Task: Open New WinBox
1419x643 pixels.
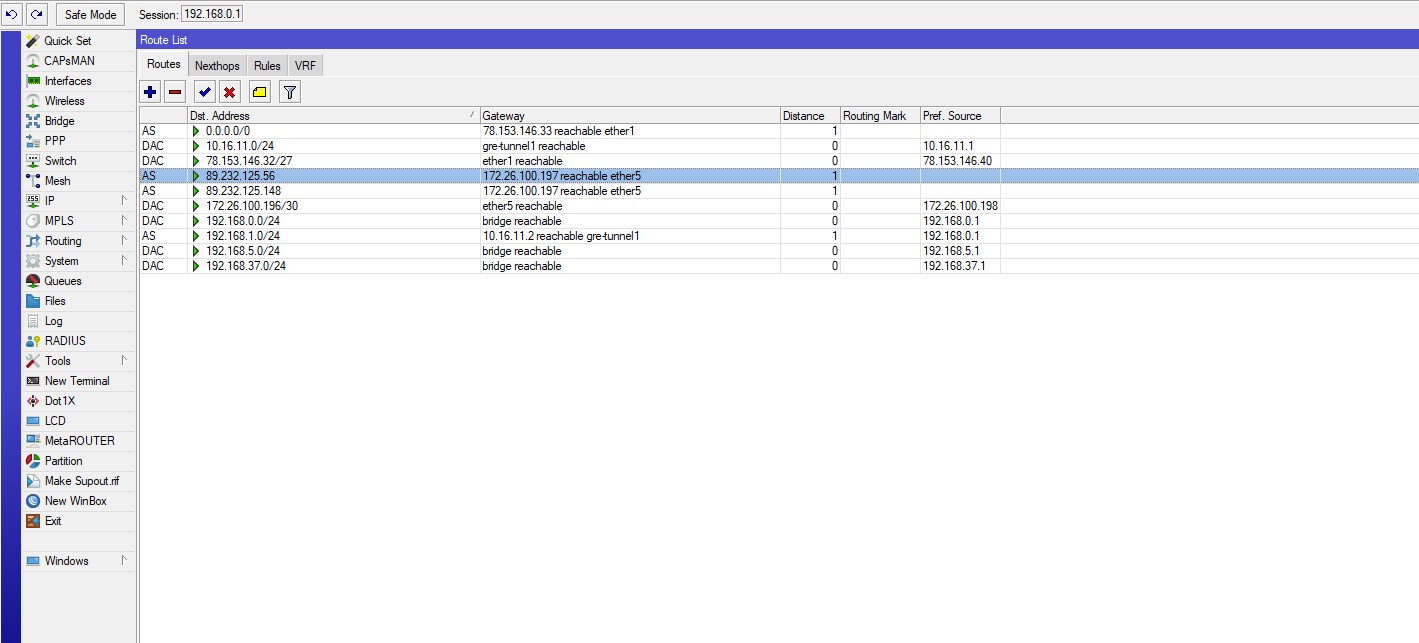Action: [x=75, y=501]
